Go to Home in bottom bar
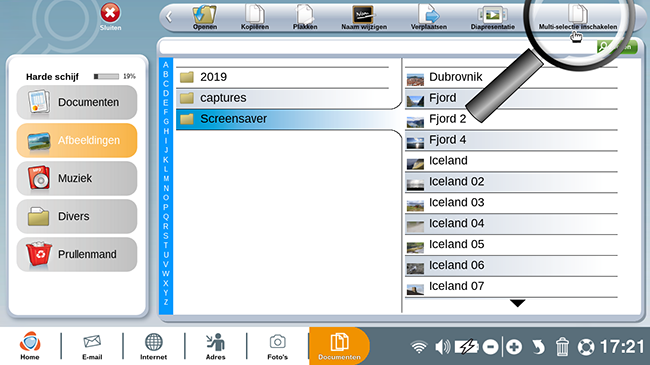 point(30,346)
